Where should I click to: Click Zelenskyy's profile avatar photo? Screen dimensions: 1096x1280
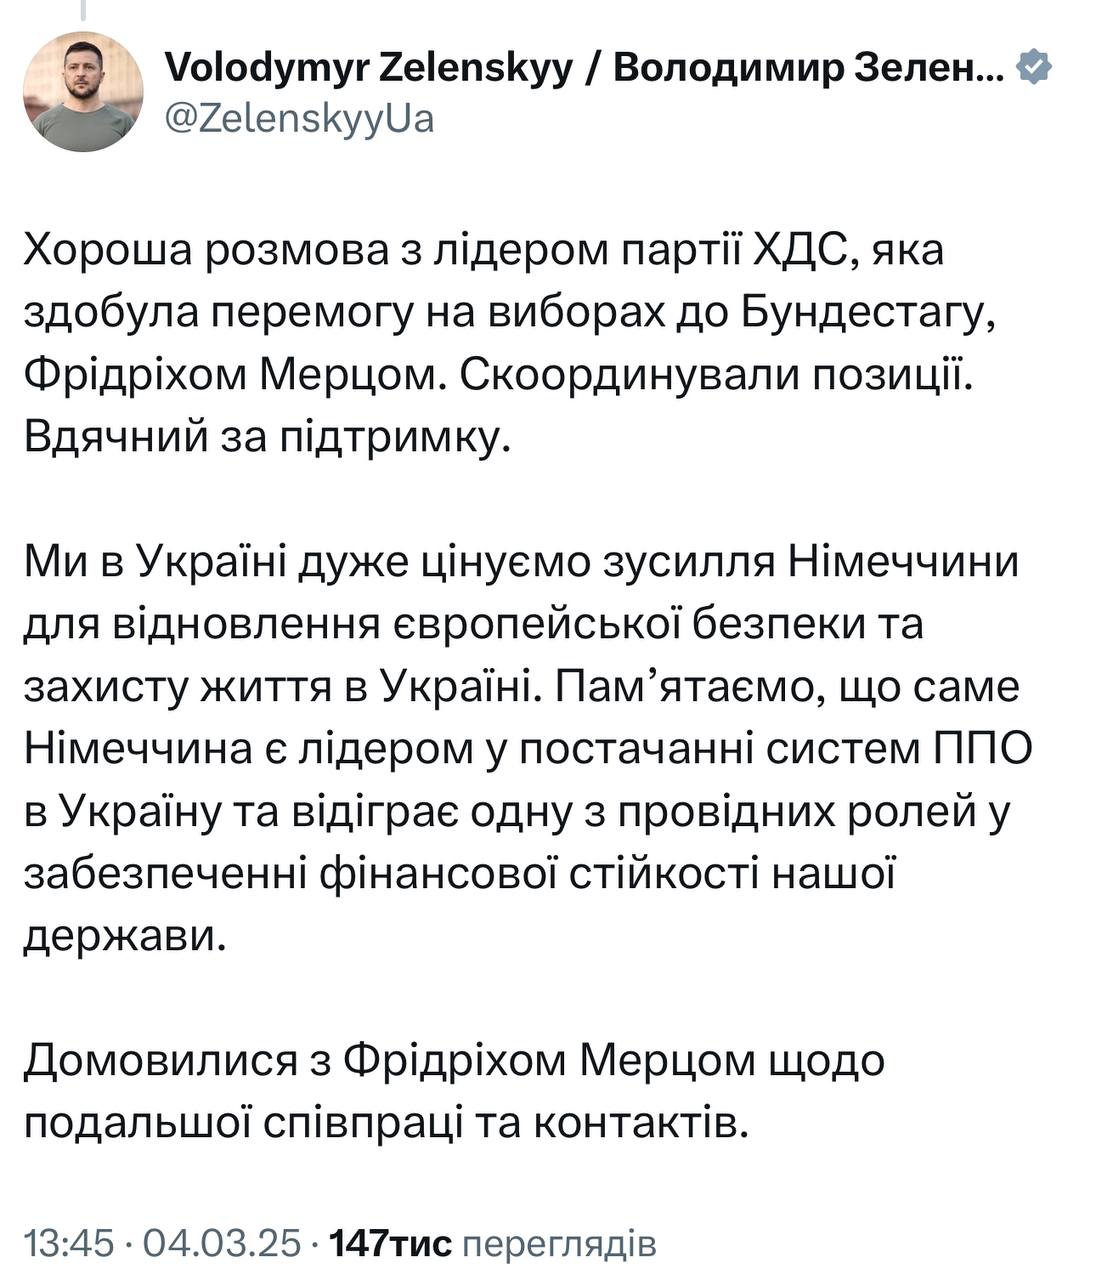84,91
